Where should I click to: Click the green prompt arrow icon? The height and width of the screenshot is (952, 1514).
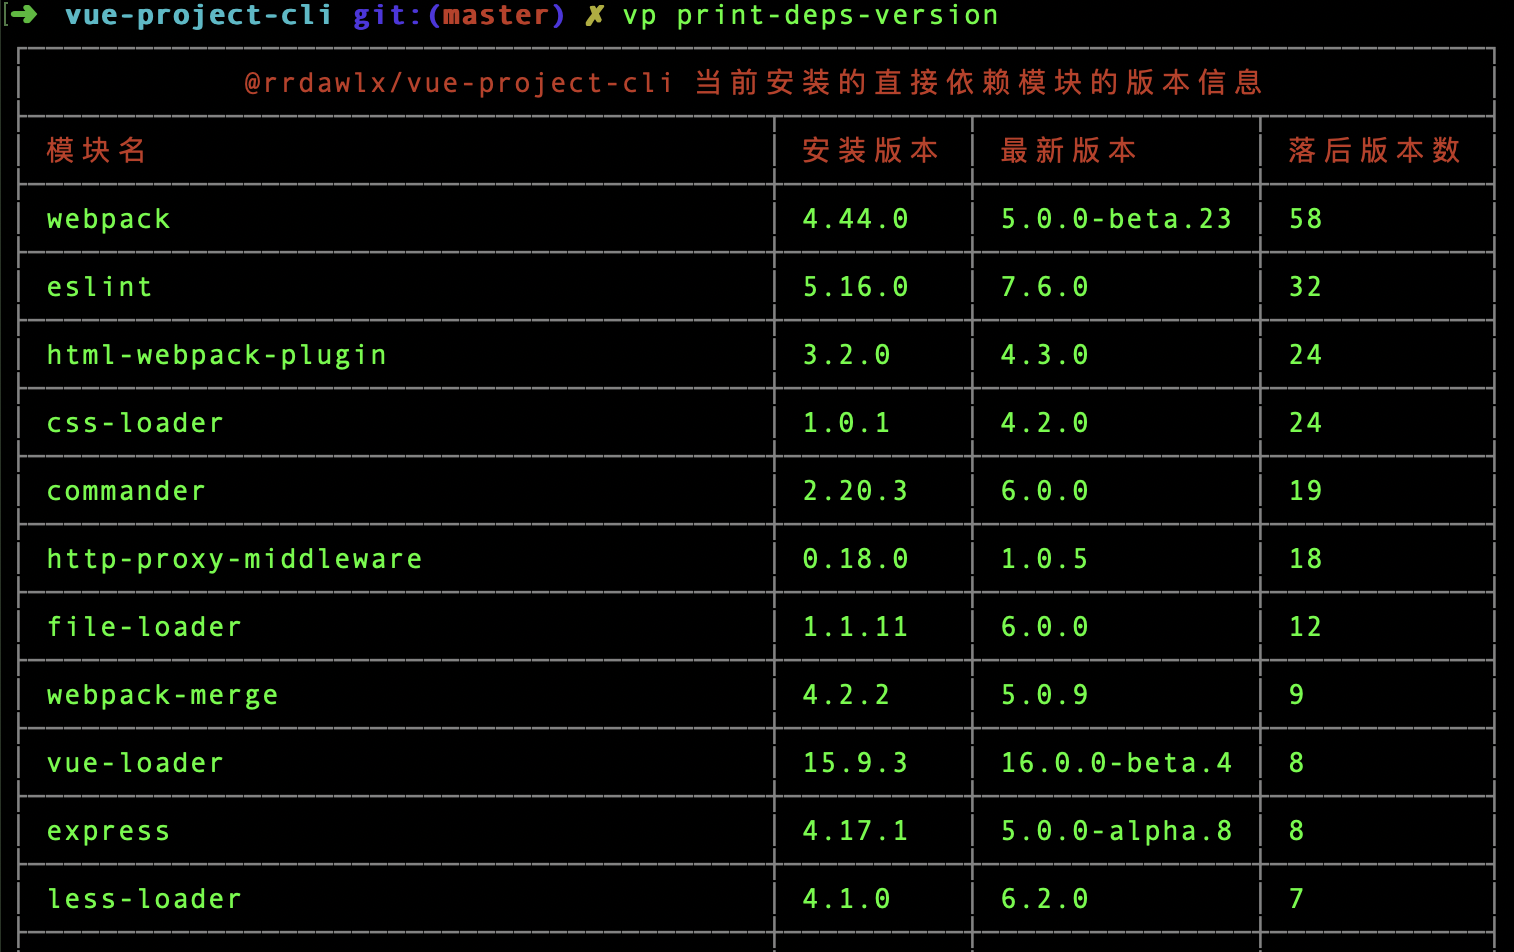point(23,15)
